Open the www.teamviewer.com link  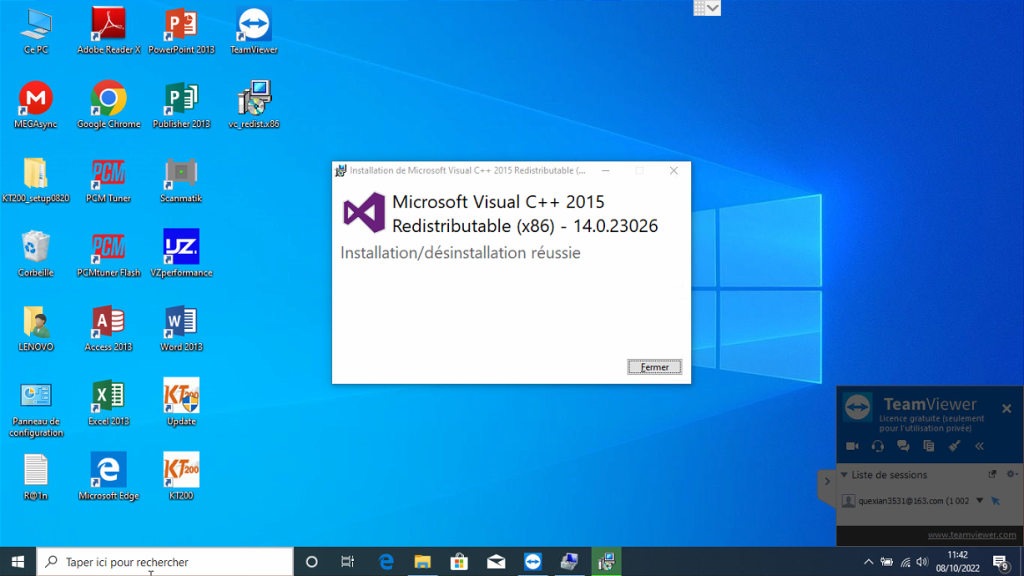tap(972, 535)
